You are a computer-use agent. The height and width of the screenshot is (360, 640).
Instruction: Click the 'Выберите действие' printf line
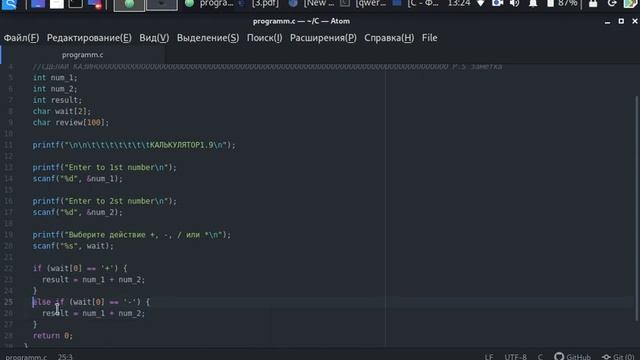click(x=132, y=235)
